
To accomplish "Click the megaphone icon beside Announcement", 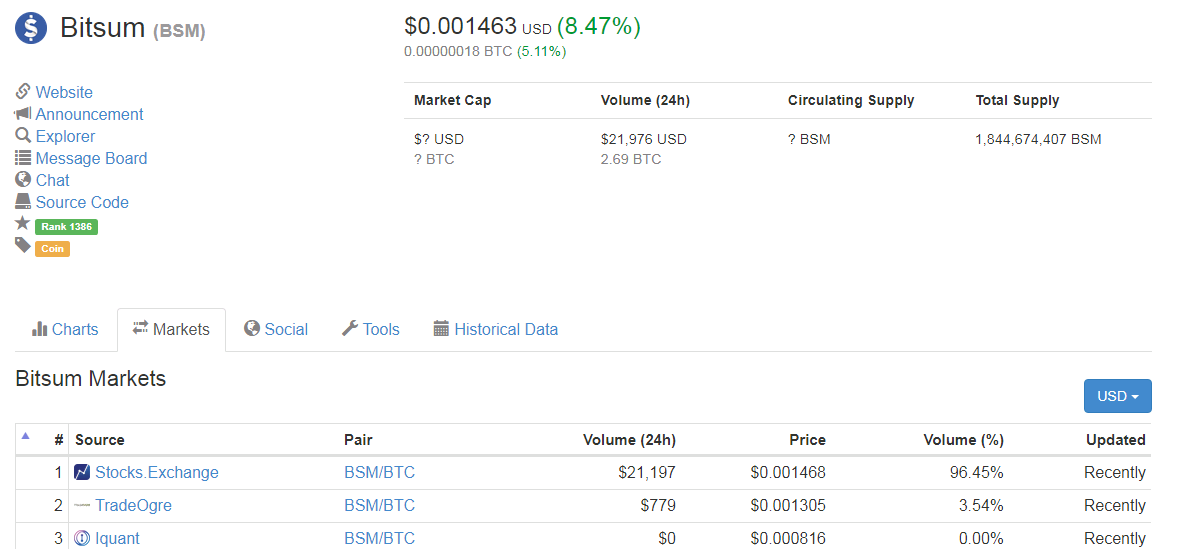I will click(23, 114).
